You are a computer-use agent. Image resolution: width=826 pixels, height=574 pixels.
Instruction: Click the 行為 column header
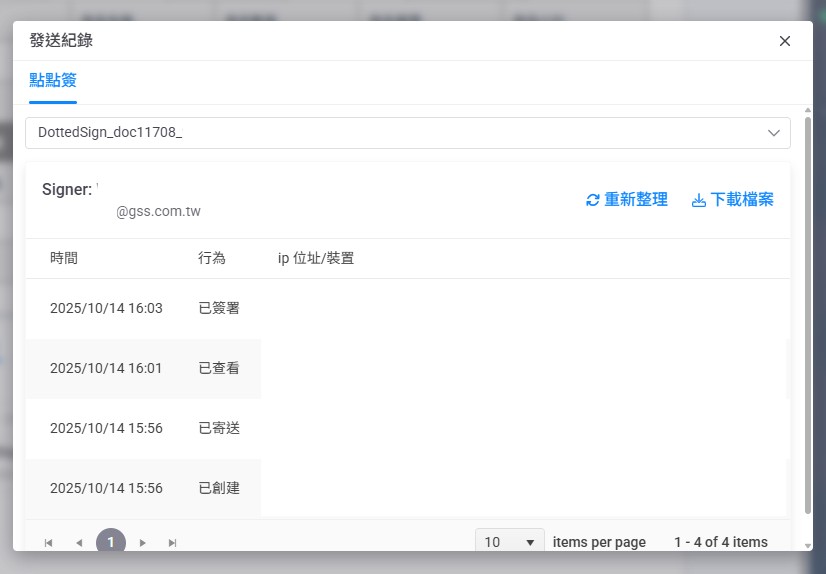(x=212, y=258)
